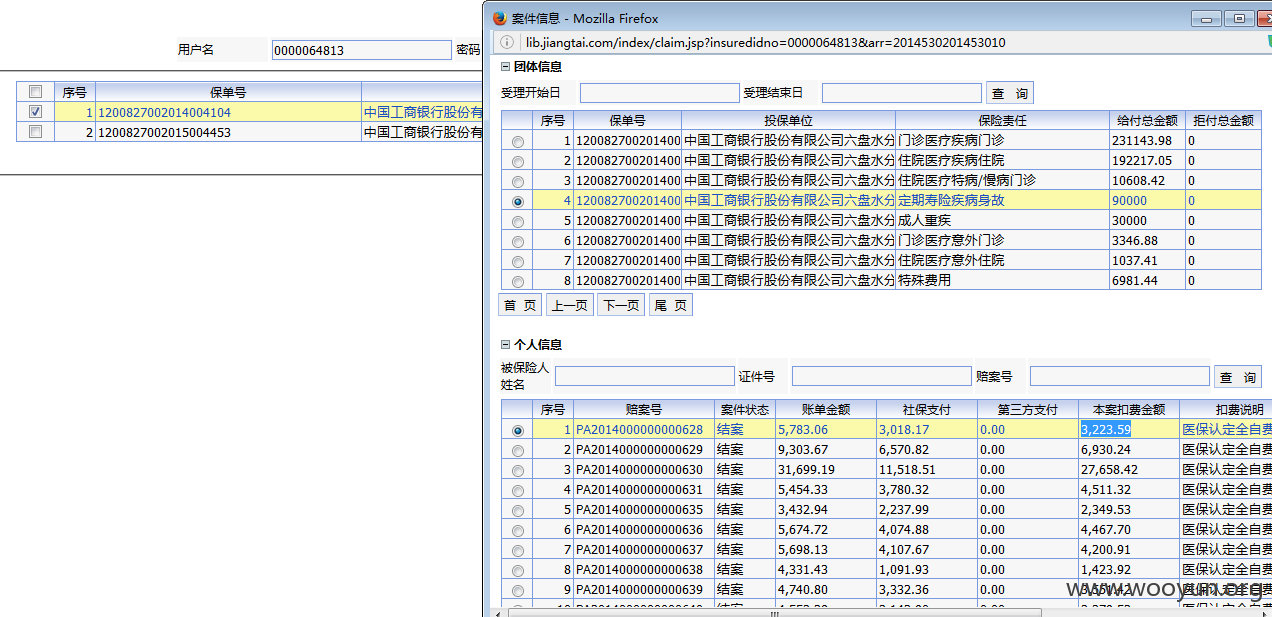Select radio for claim PA2014000000000635
1272x617 pixels.
(x=517, y=511)
